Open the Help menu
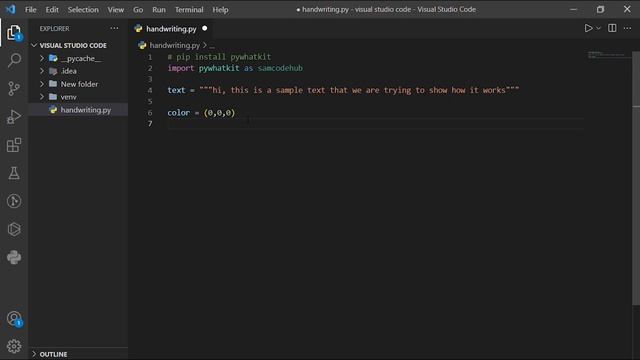The height and width of the screenshot is (360, 640). [220, 9]
